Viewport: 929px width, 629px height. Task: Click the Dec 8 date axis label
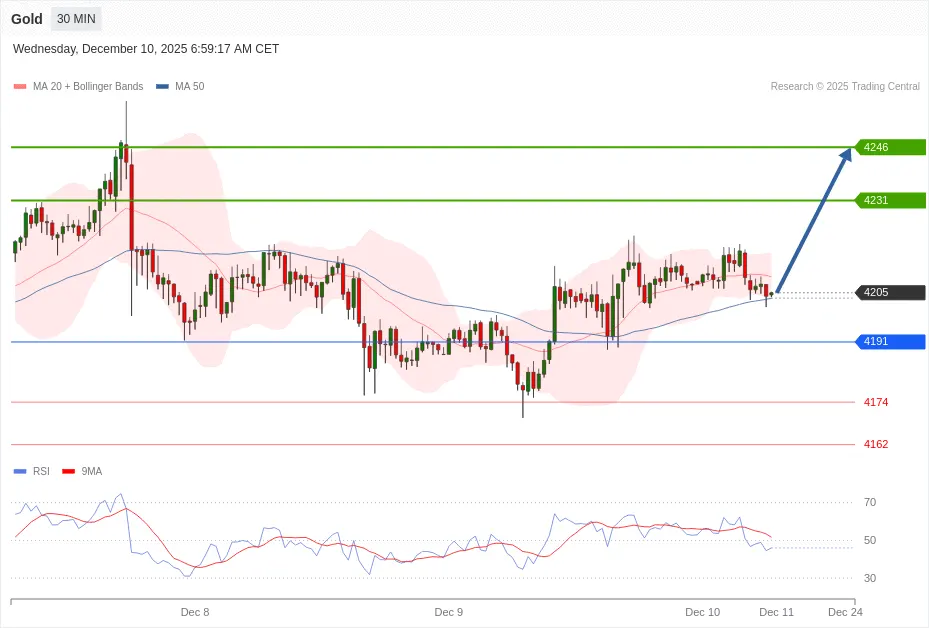point(195,612)
